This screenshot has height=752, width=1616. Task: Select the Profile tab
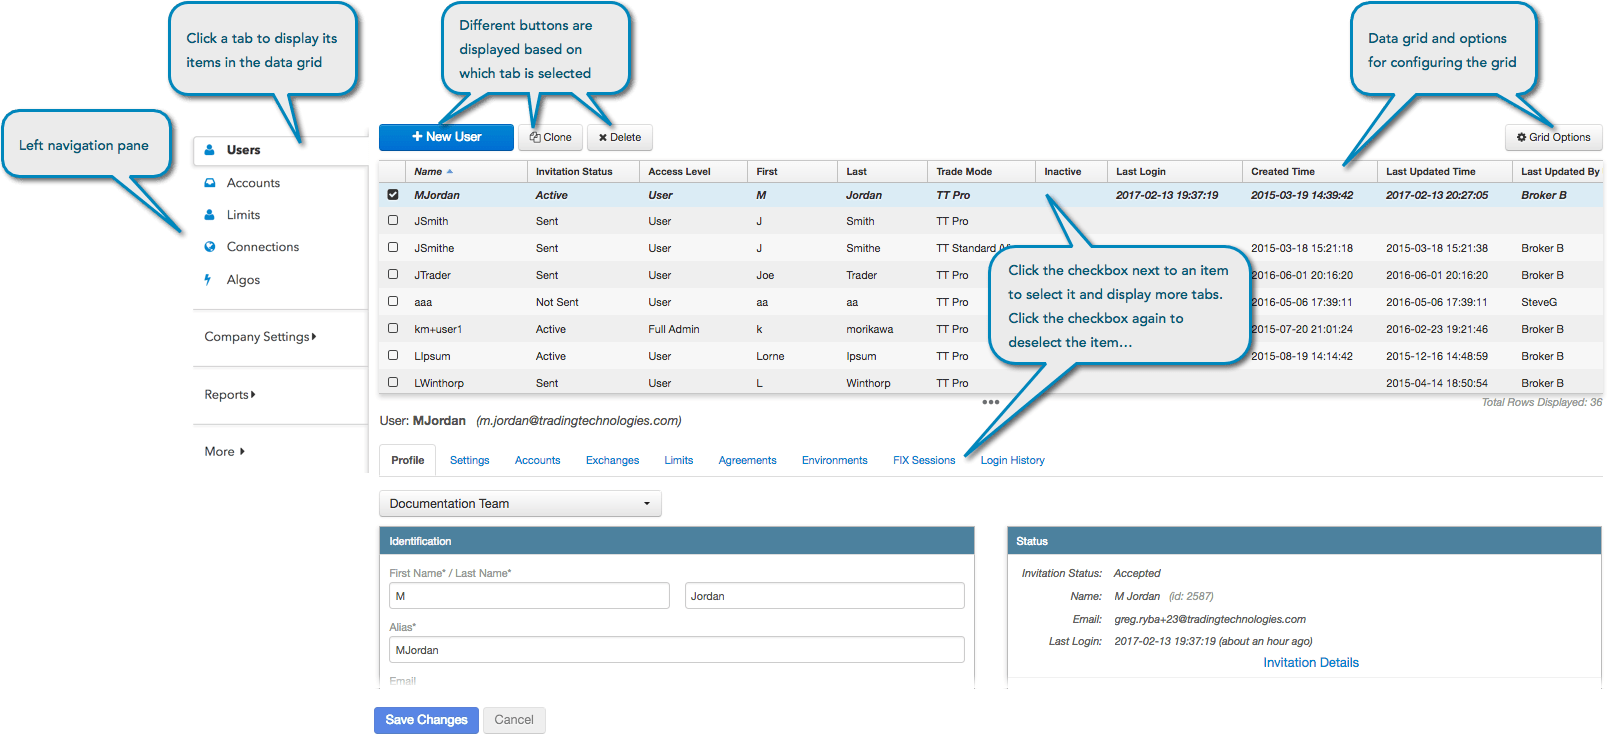pyautogui.click(x=407, y=461)
